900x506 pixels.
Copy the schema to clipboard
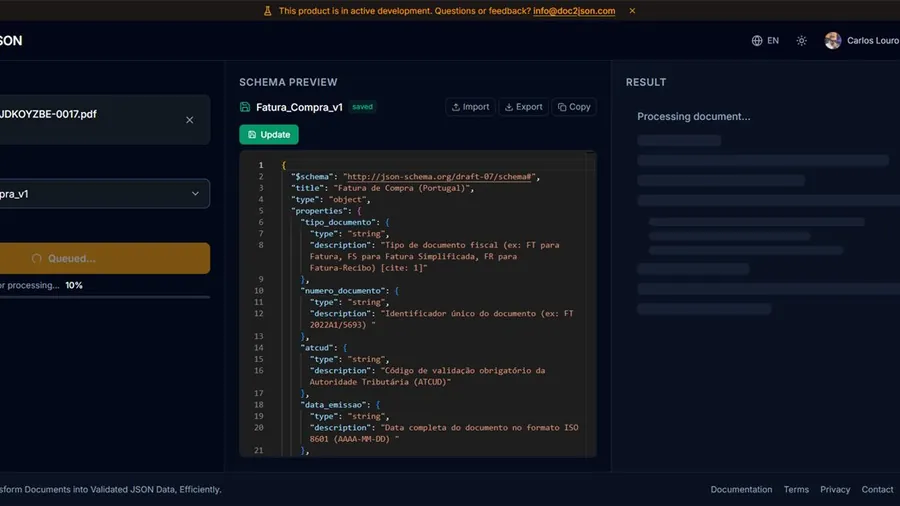tap(574, 107)
